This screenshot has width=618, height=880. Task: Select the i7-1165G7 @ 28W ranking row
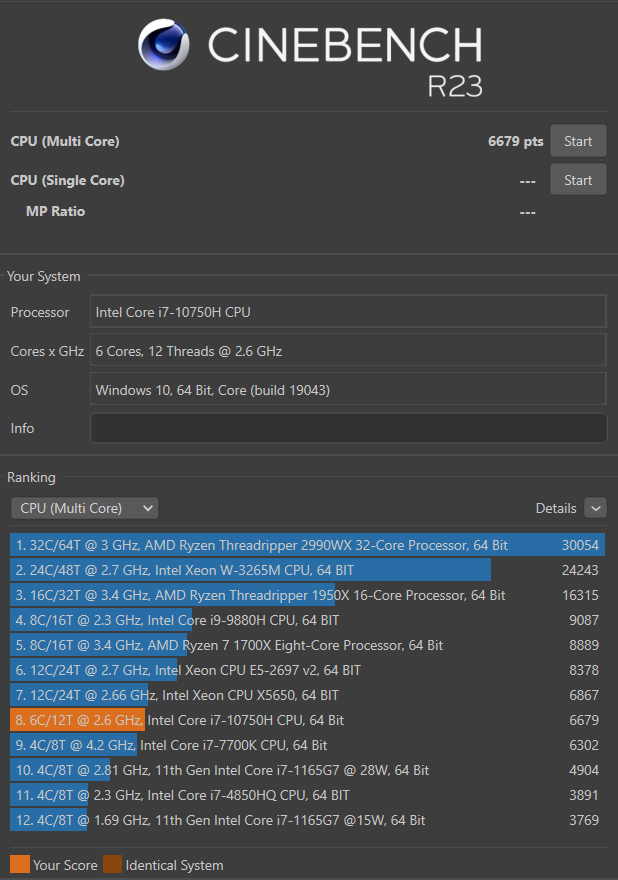click(308, 770)
